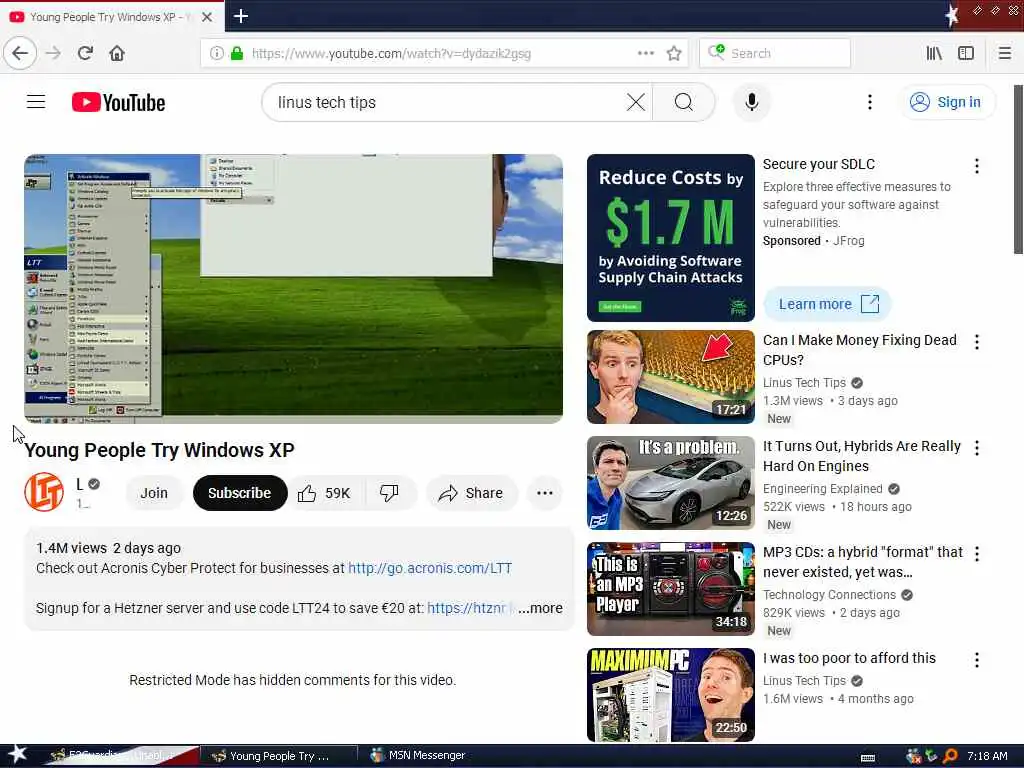This screenshot has height=768, width=1024.
Task: Switch to MSN Messenger in taskbar
Action: tap(419, 756)
